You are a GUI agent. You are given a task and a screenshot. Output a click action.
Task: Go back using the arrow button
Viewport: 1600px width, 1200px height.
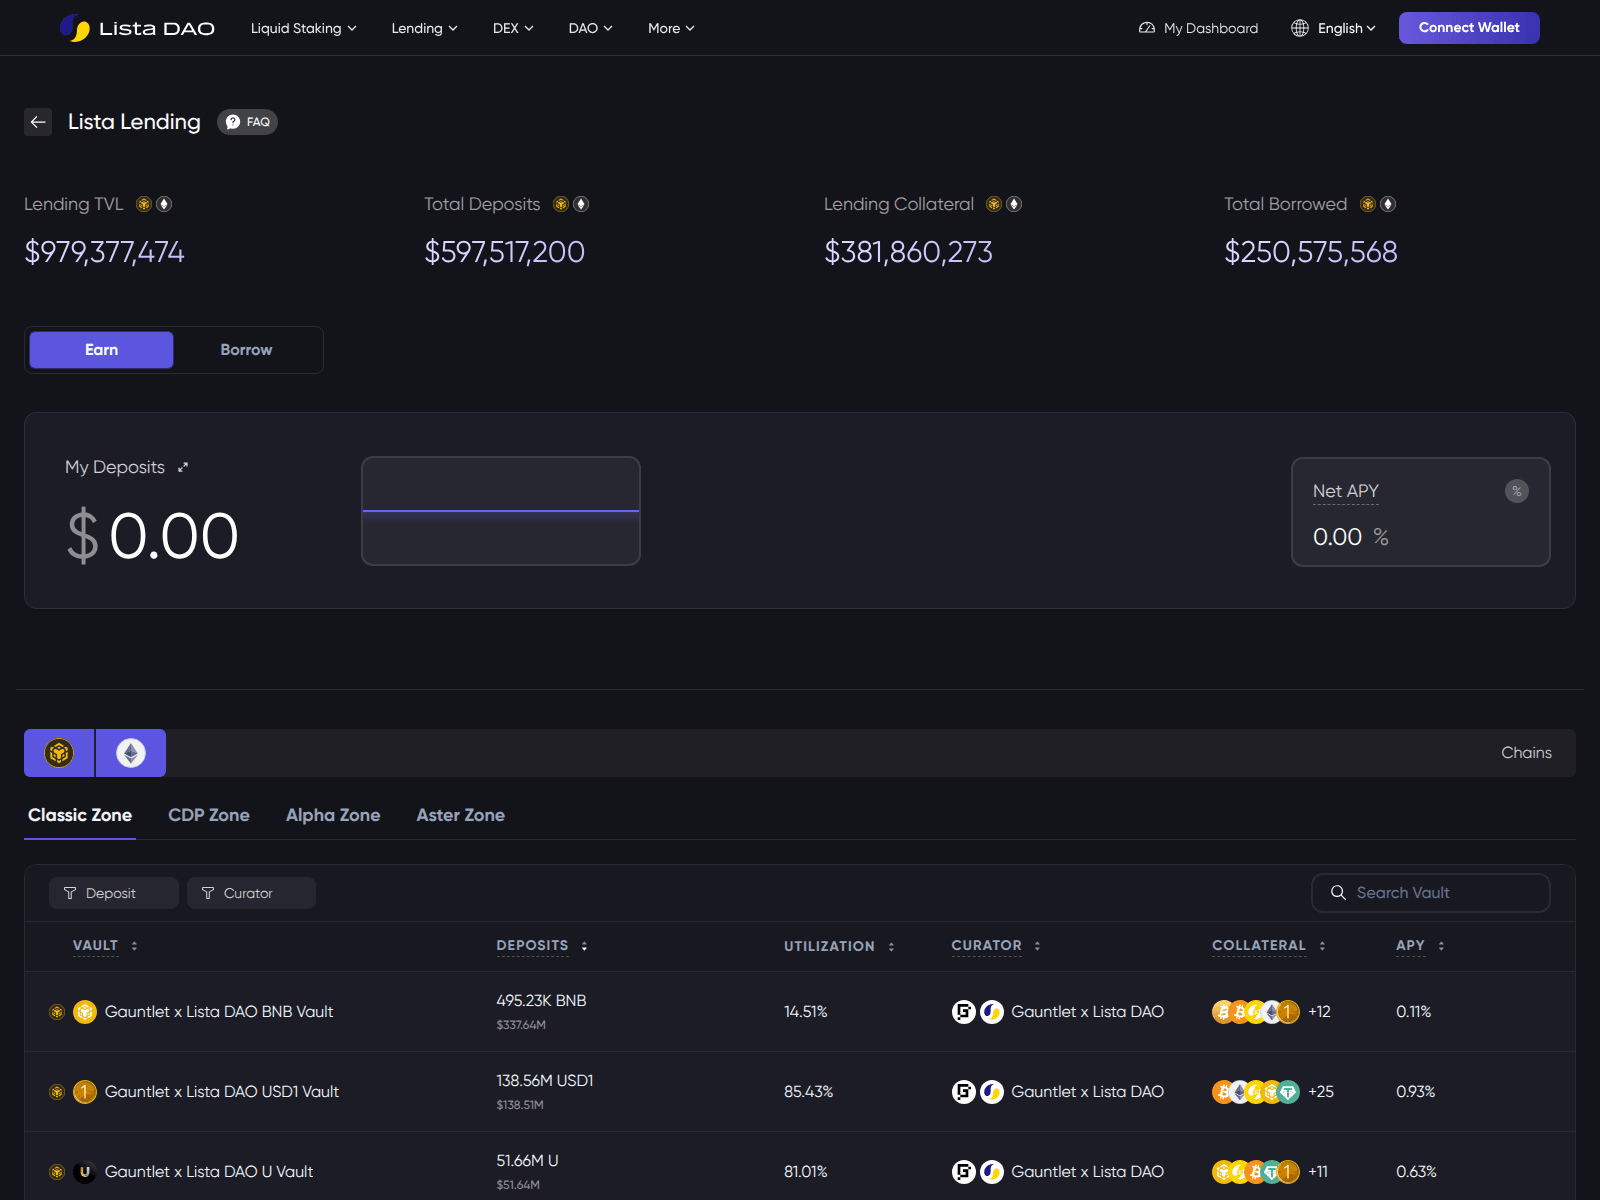tap(38, 122)
